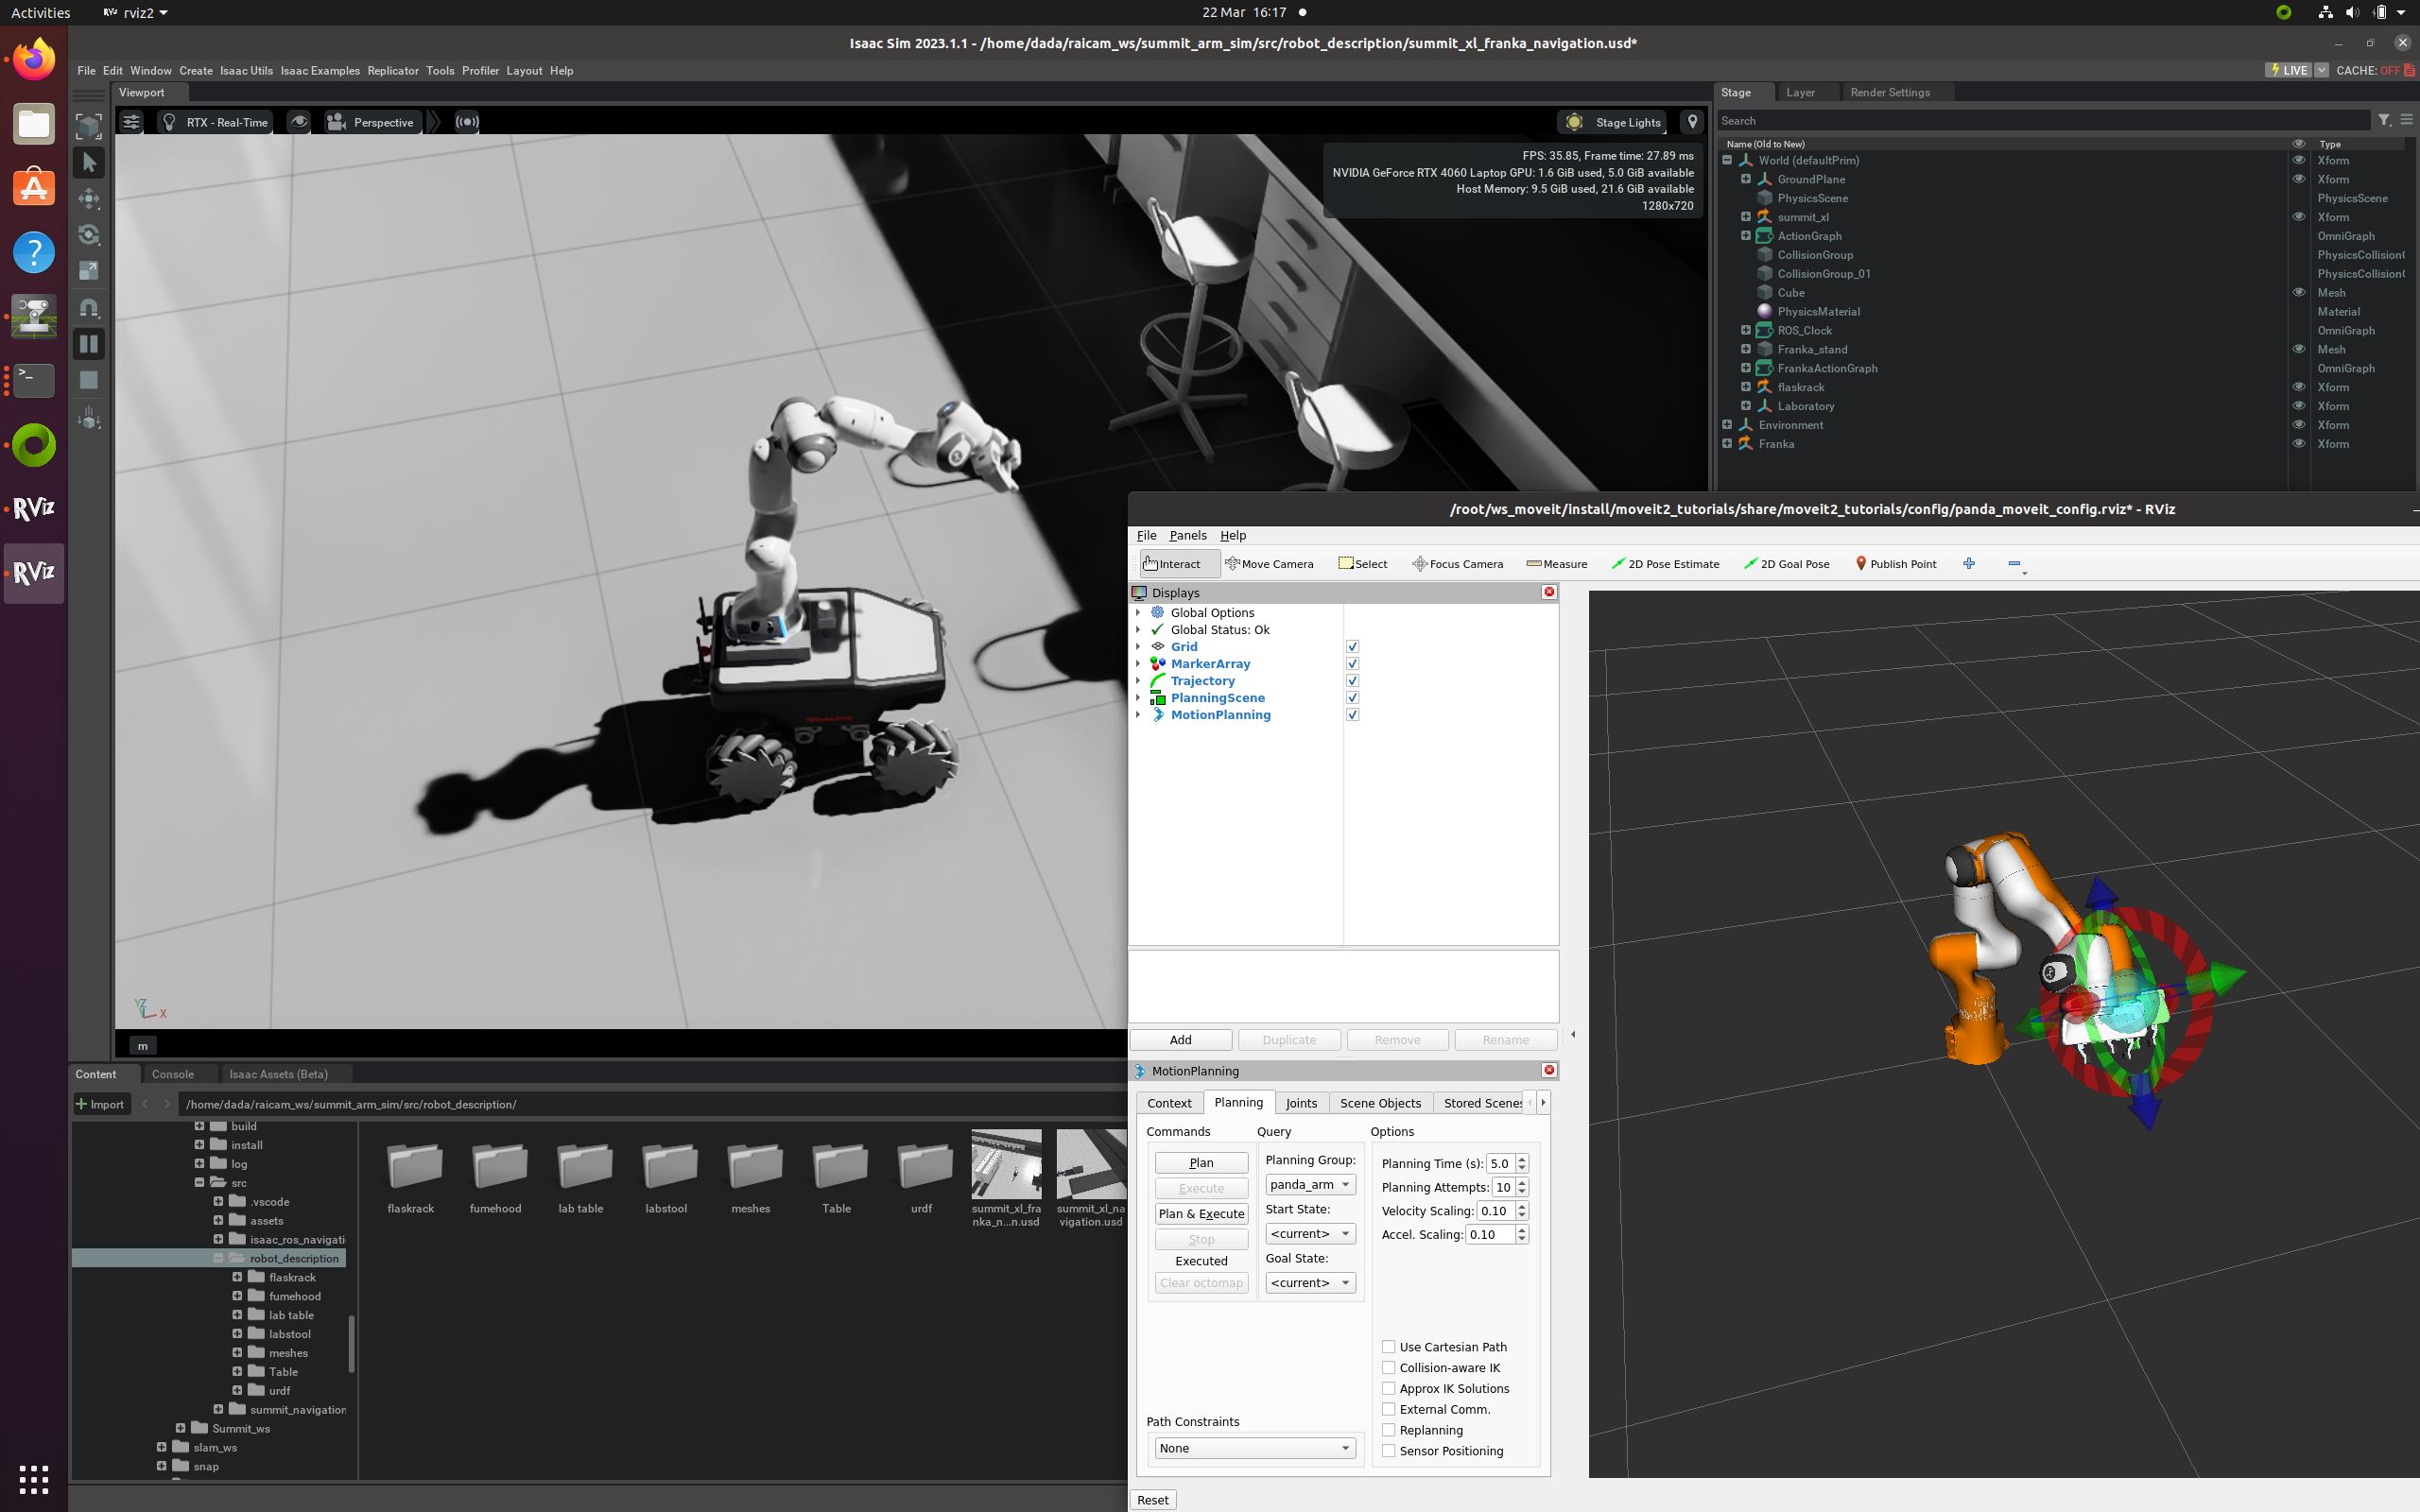The width and height of the screenshot is (2420, 1512).
Task: Open the Start State dropdown
Action: tap(1310, 1234)
